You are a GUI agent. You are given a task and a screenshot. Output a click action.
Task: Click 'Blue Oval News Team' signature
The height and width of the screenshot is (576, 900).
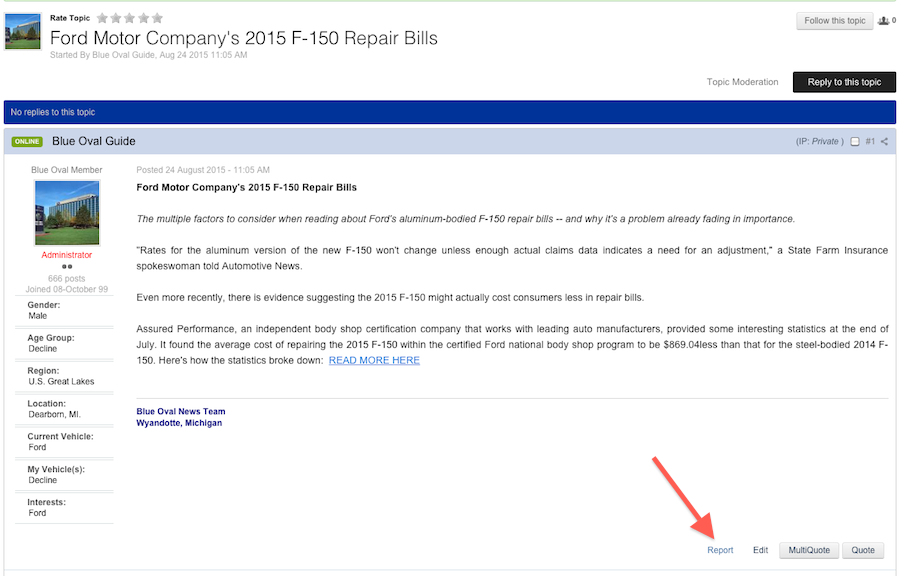(x=181, y=411)
